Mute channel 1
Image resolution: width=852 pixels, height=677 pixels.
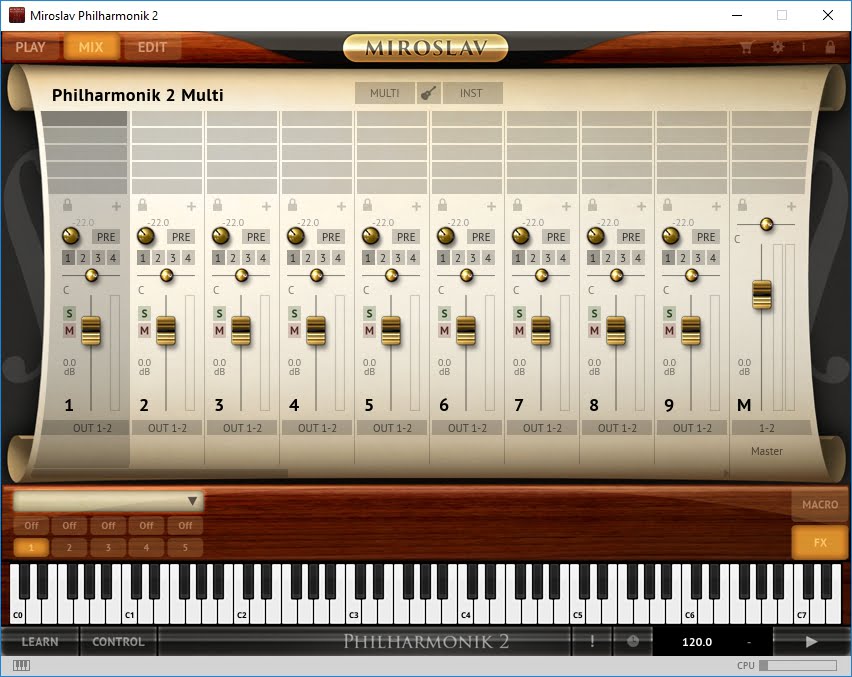[69, 330]
